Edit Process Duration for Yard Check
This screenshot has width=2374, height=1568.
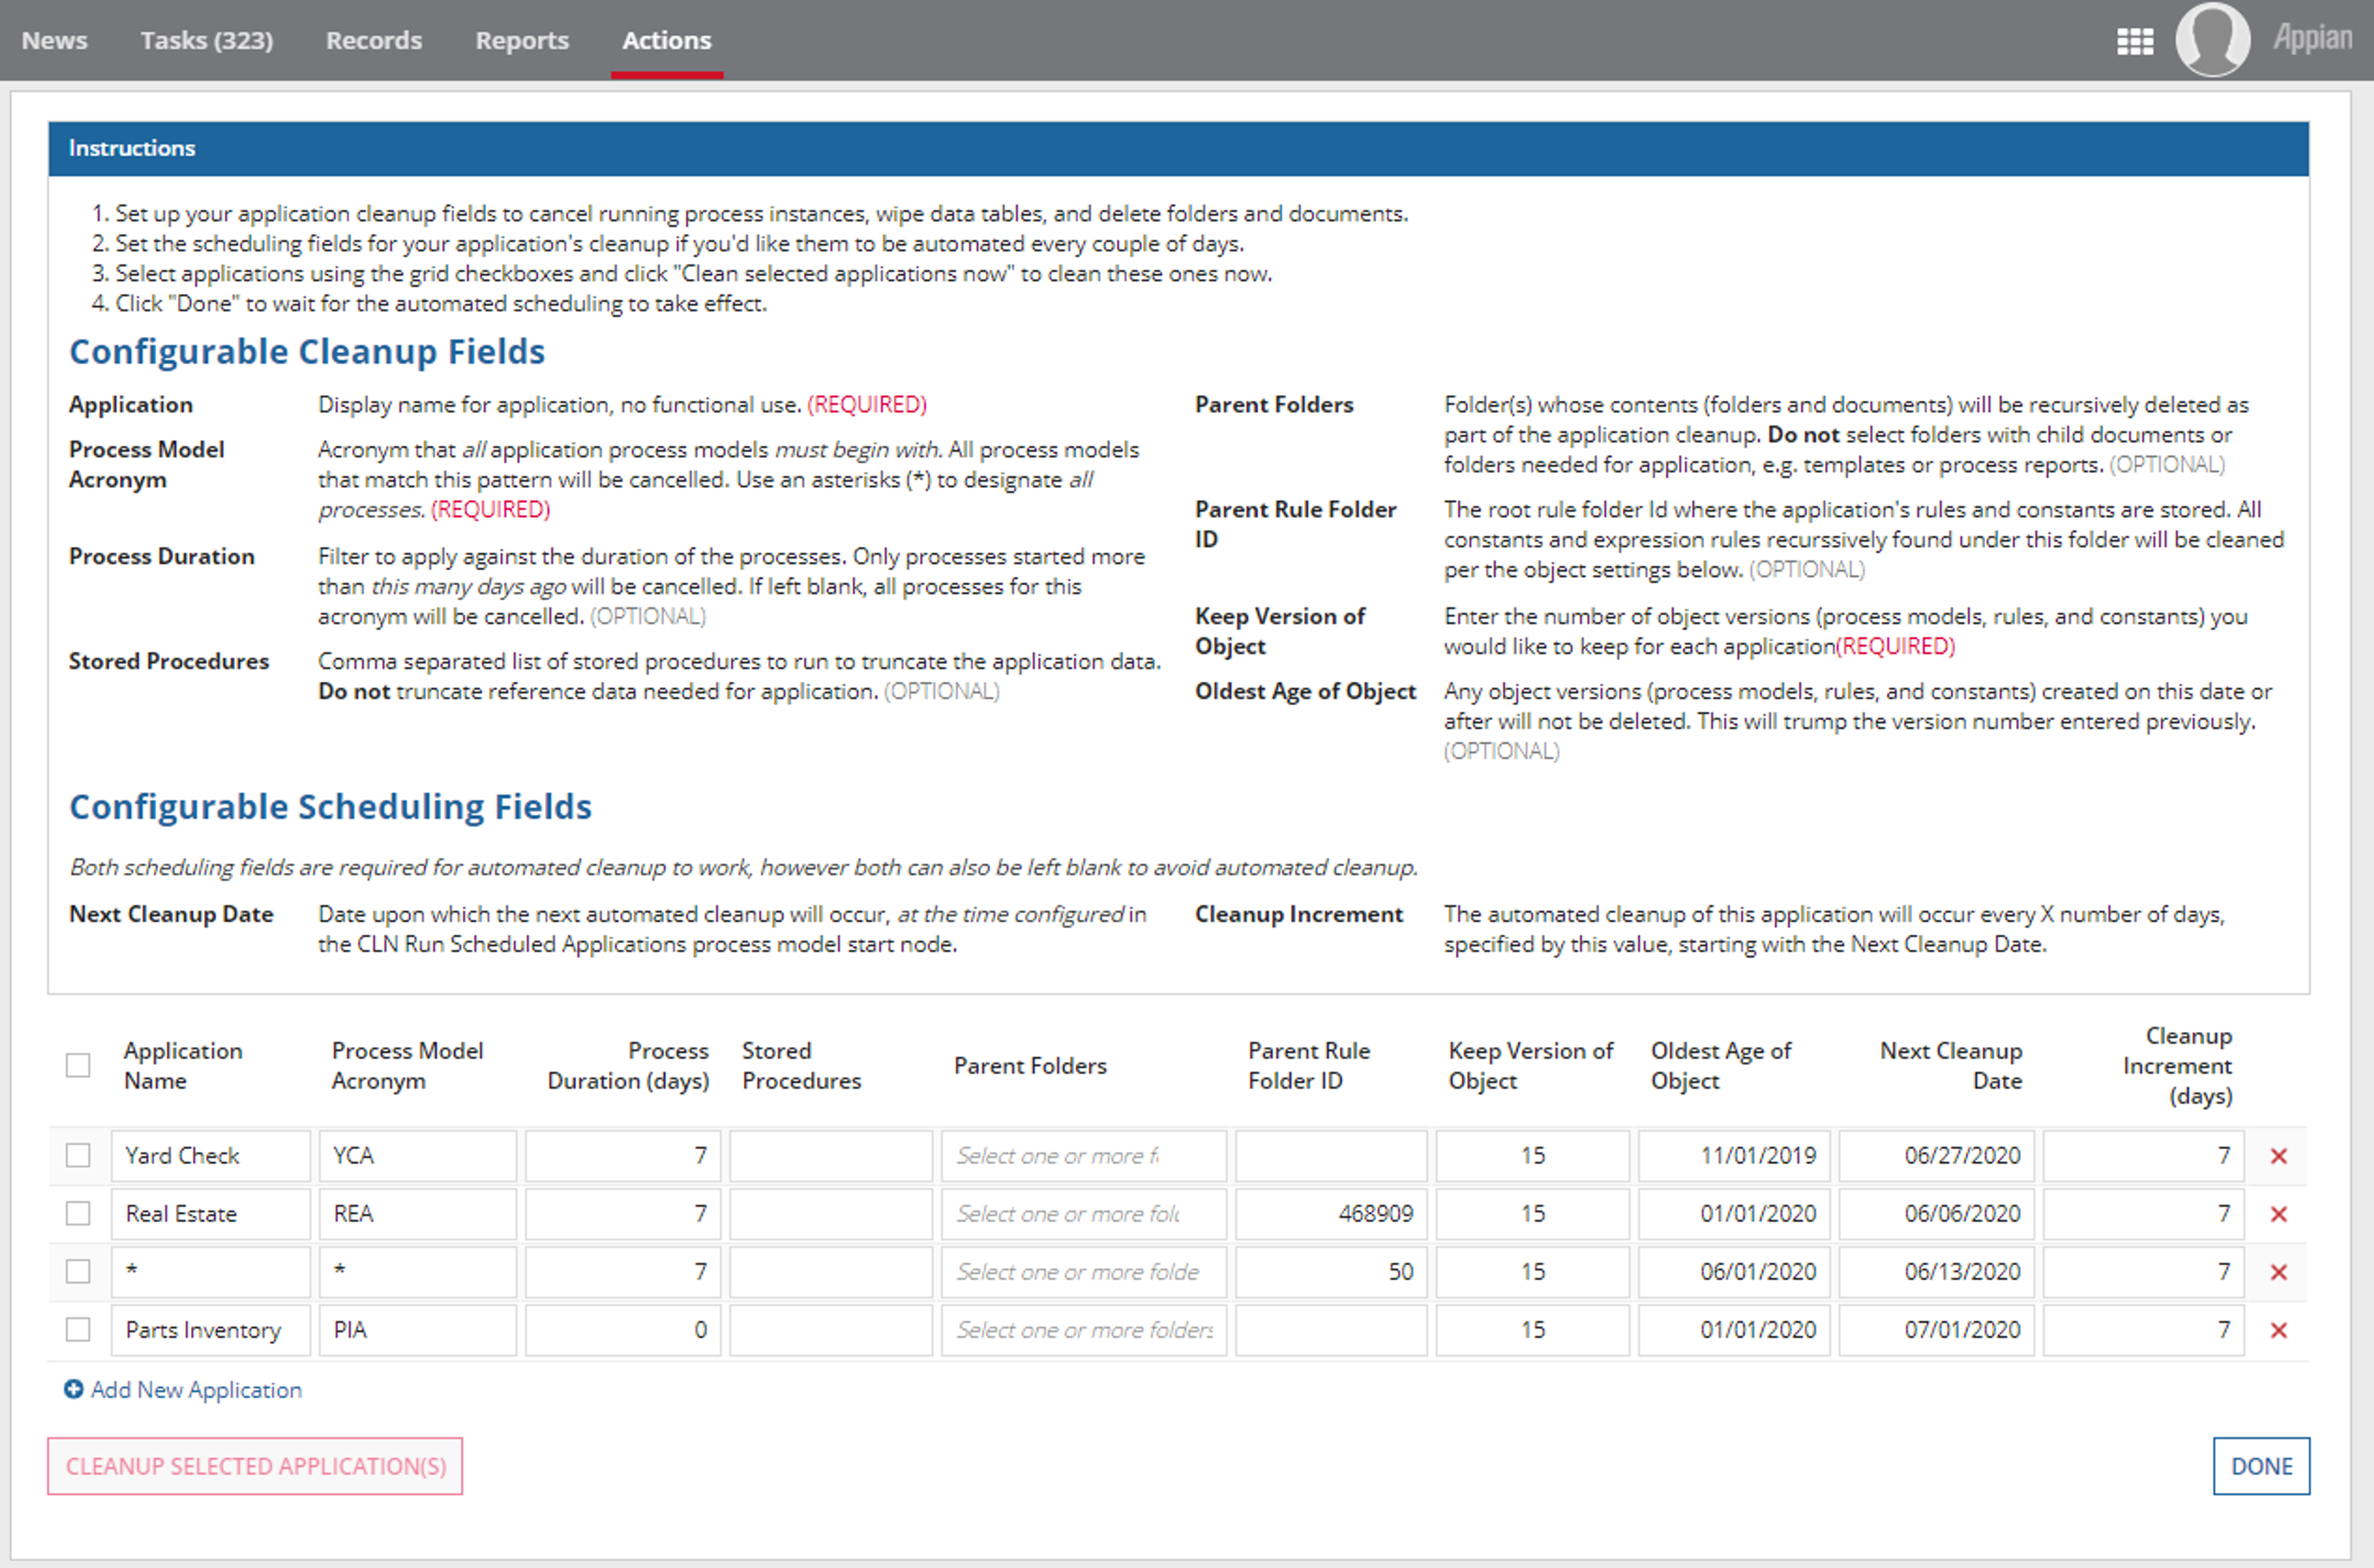(623, 1156)
